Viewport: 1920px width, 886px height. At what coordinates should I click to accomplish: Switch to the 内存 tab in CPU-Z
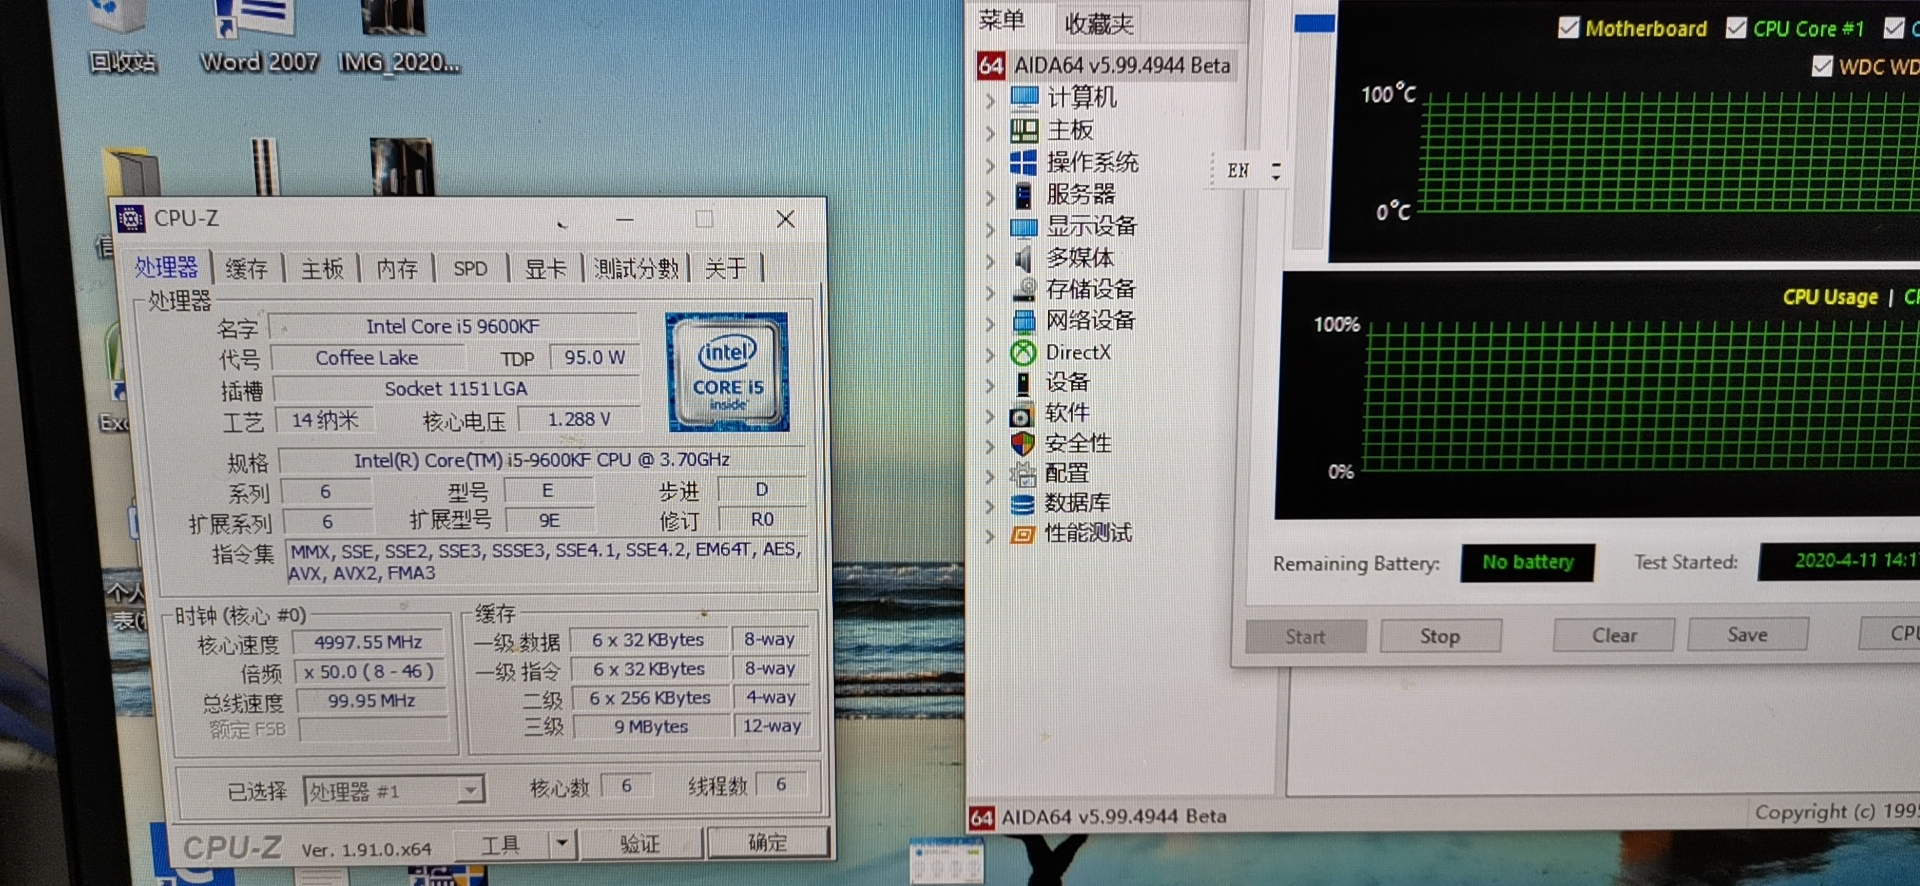pyautogui.click(x=397, y=268)
